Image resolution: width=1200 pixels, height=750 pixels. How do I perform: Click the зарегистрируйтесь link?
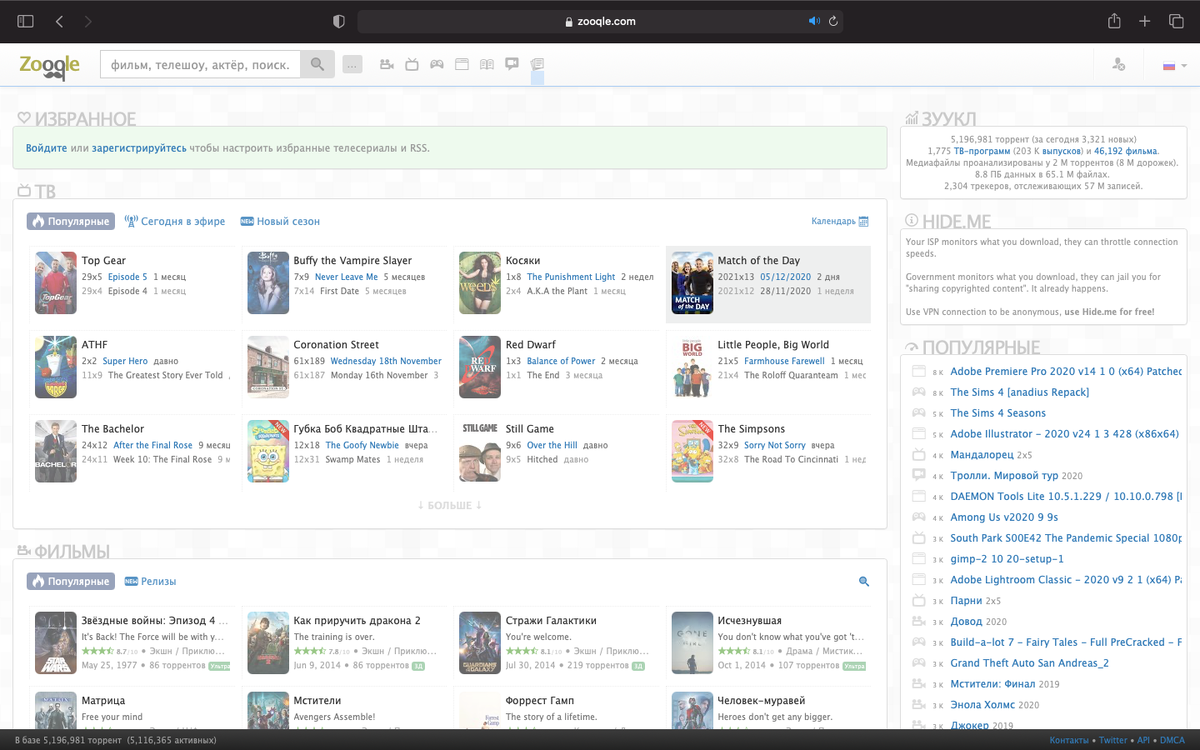[139, 148]
